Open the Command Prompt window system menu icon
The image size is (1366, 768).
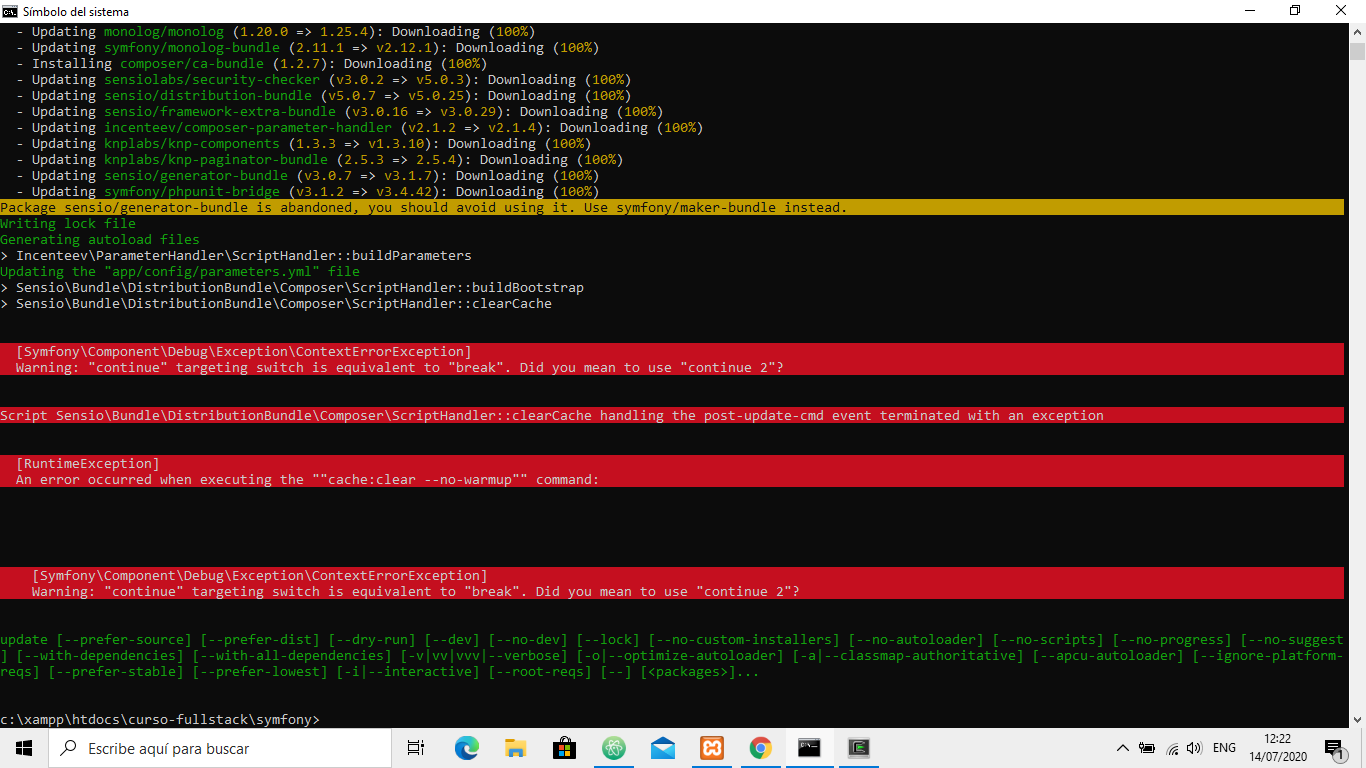tap(10, 11)
